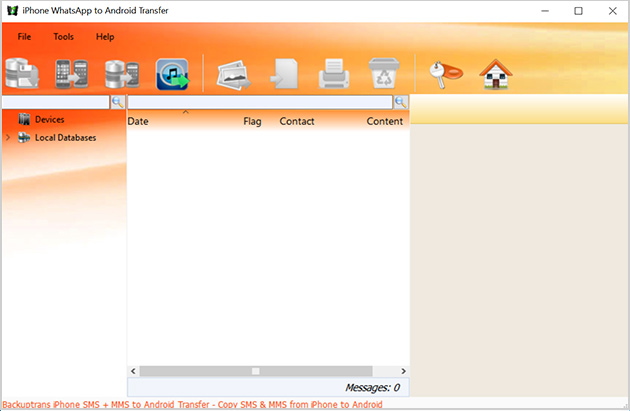The width and height of the screenshot is (630, 411).
Task: Click the Content column header
Action: pyautogui.click(x=385, y=121)
